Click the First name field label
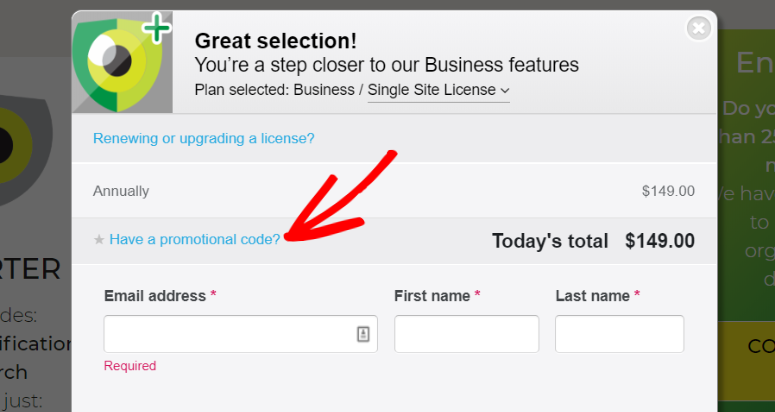 click(x=432, y=296)
